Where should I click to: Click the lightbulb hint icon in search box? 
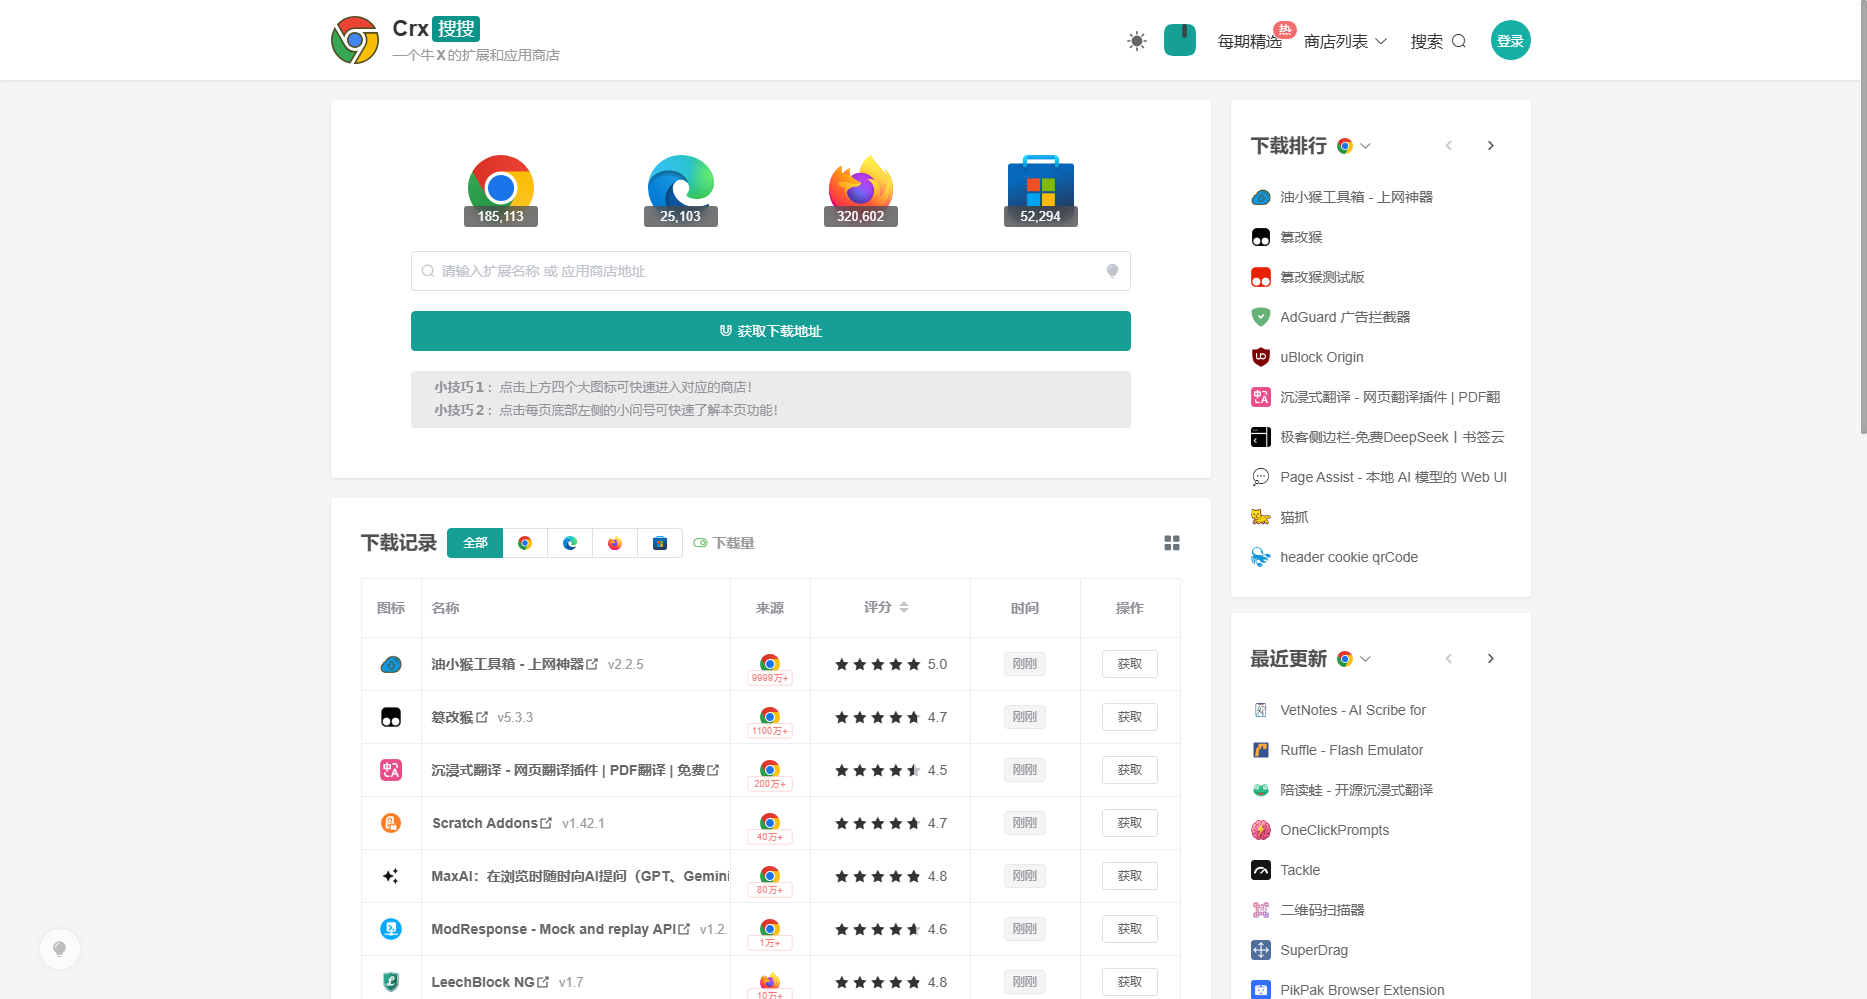[1112, 271]
